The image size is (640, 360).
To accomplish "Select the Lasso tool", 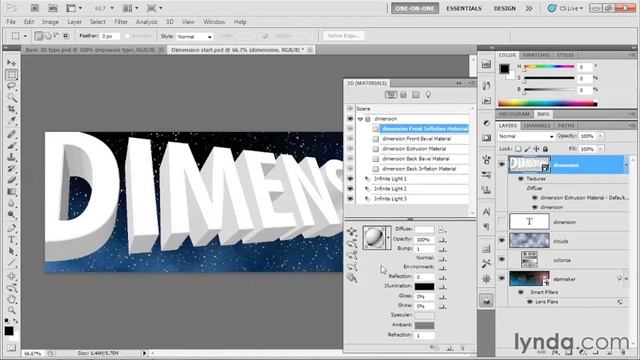I will click(11, 86).
